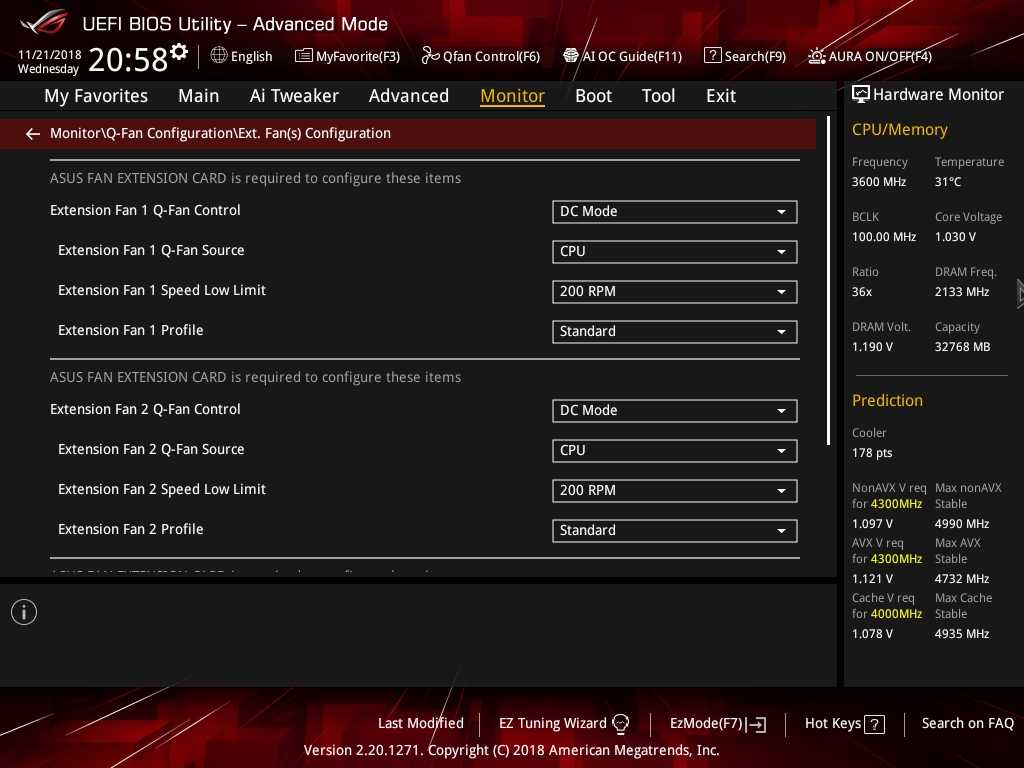Click the info icon in help panel
The width and height of the screenshot is (1024, 768).
click(24, 612)
